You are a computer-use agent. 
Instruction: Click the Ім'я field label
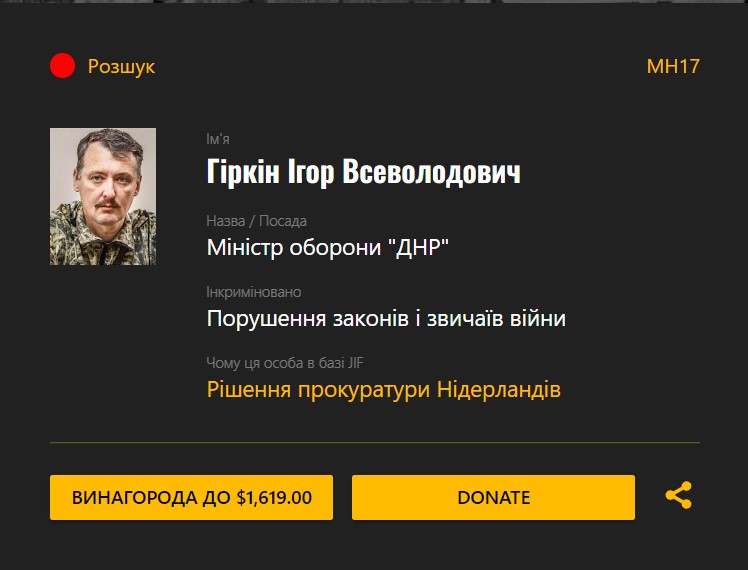(x=218, y=139)
